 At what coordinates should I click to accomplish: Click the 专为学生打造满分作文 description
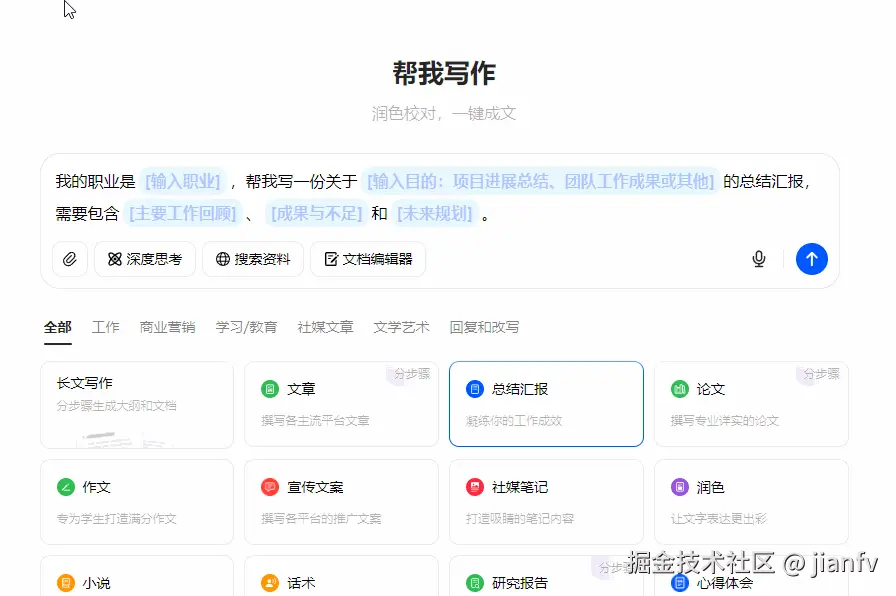tap(117, 519)
